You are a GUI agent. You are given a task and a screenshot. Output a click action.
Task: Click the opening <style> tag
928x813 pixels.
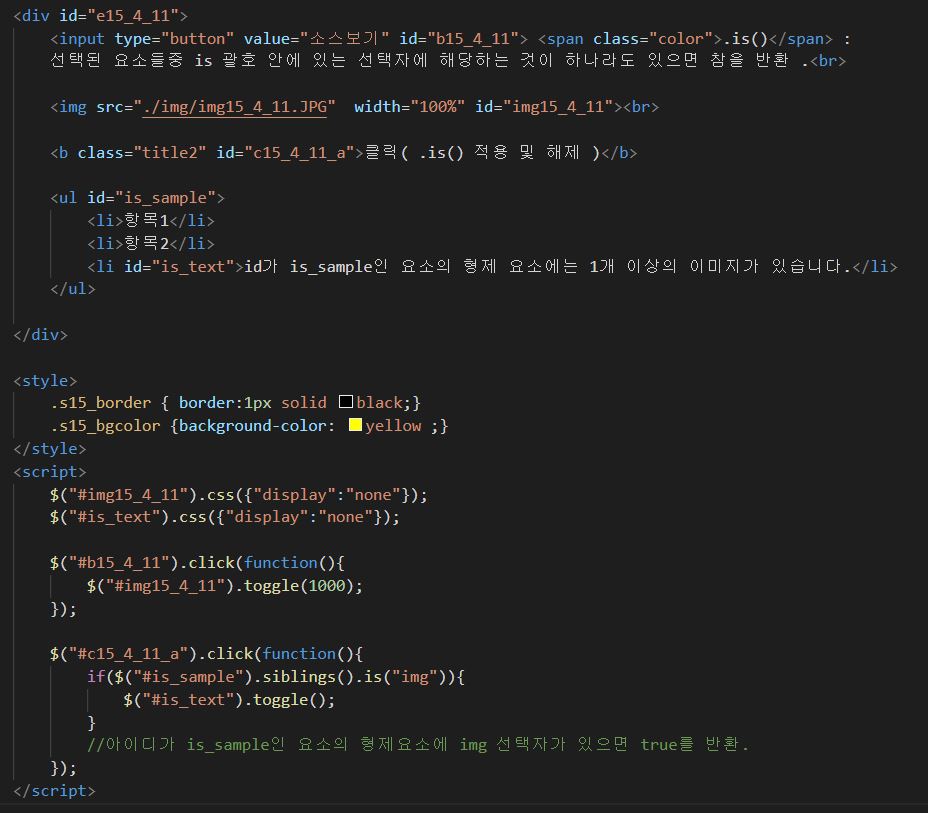coord(45,380)
